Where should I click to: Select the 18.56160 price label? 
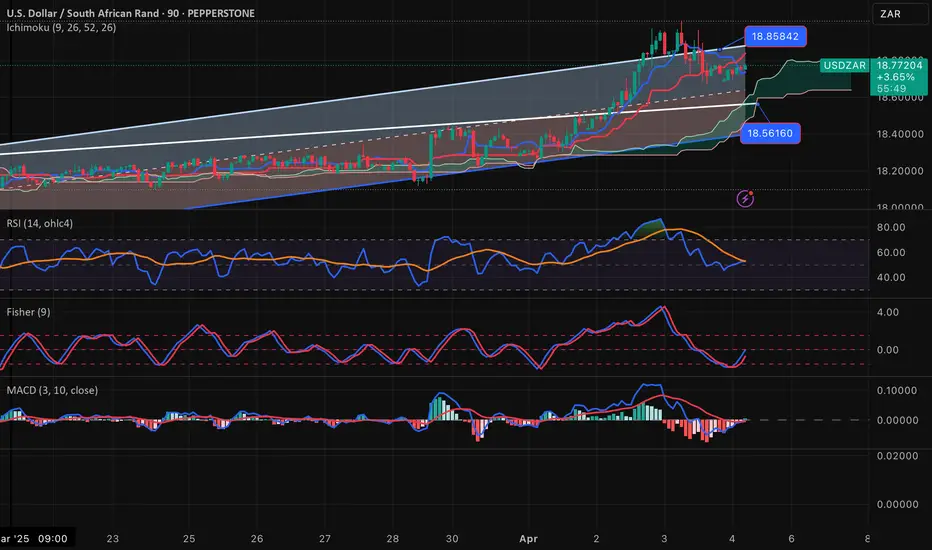click(x=770, y=133)
